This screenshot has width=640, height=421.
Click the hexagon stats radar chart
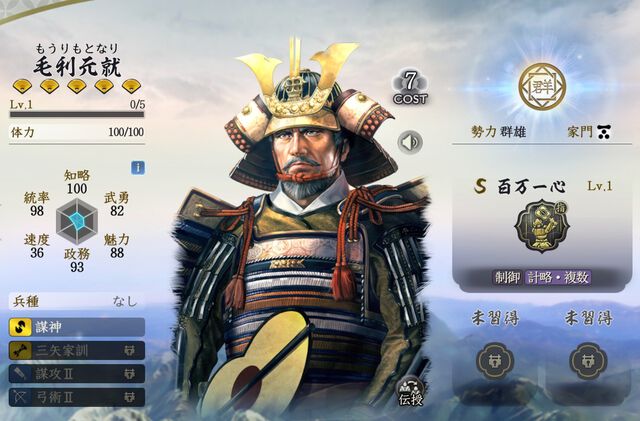click(x=77, y=222)
